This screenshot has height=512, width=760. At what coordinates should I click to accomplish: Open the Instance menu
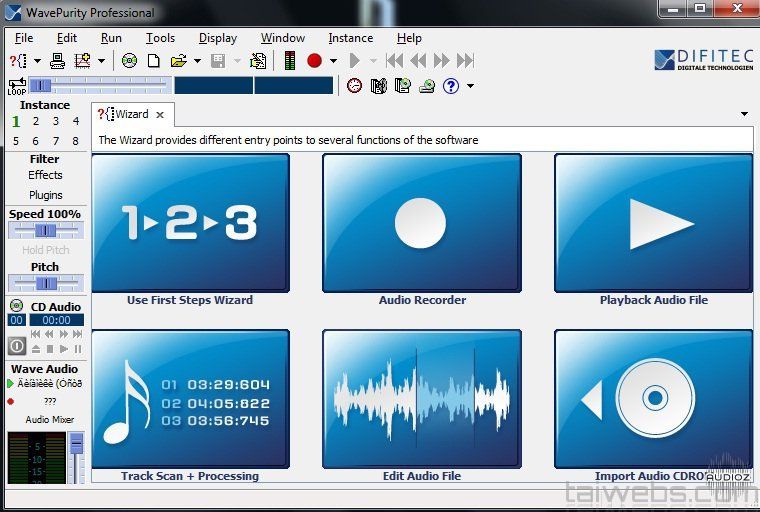pyautogui.click(x=350, y=38)
